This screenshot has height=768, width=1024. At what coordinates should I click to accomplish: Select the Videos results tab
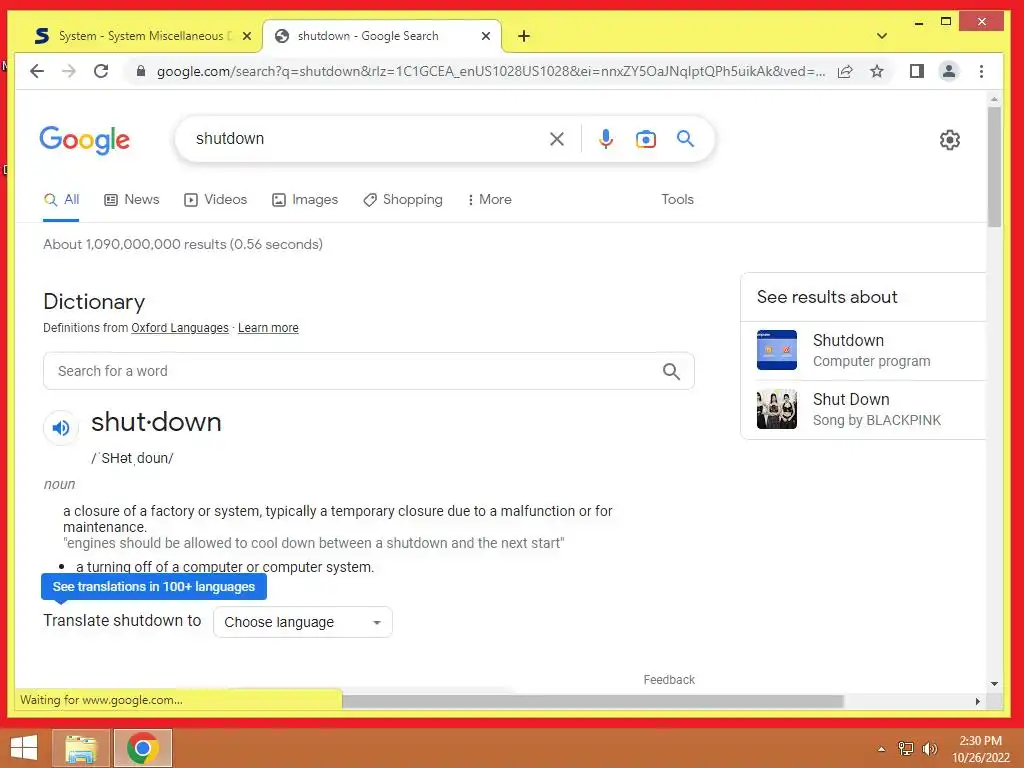tap(216, 200)
